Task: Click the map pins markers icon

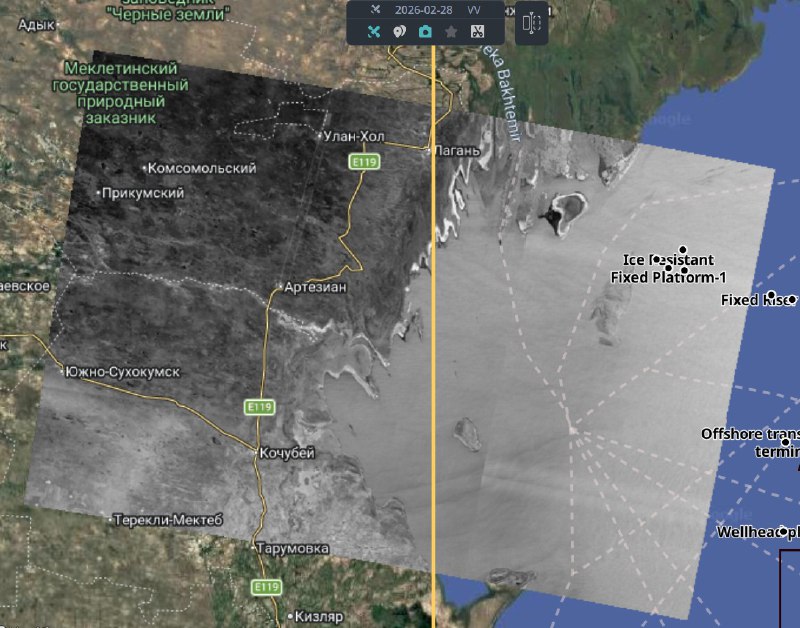Action: coord(399,32)
